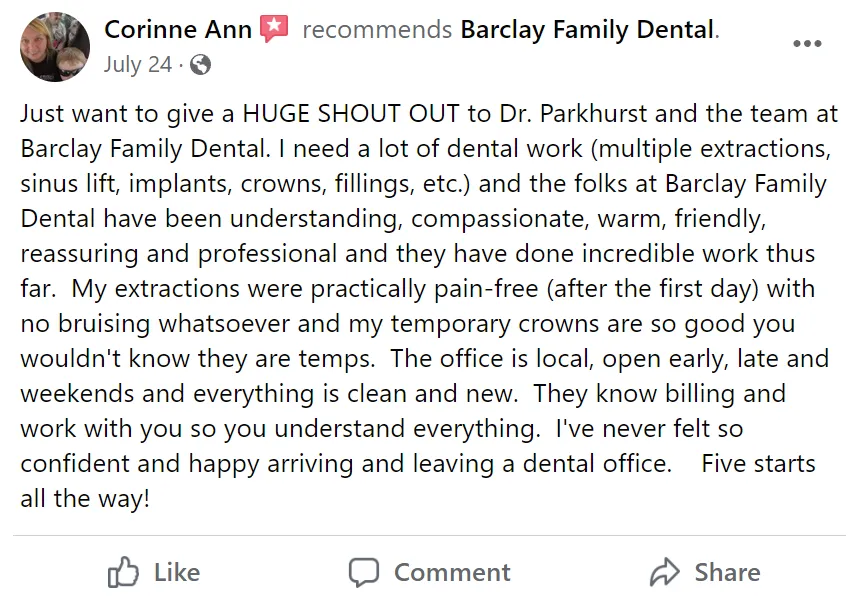Click the Like text label
Screen dimensions: 861x613
(x=177, y=572)
